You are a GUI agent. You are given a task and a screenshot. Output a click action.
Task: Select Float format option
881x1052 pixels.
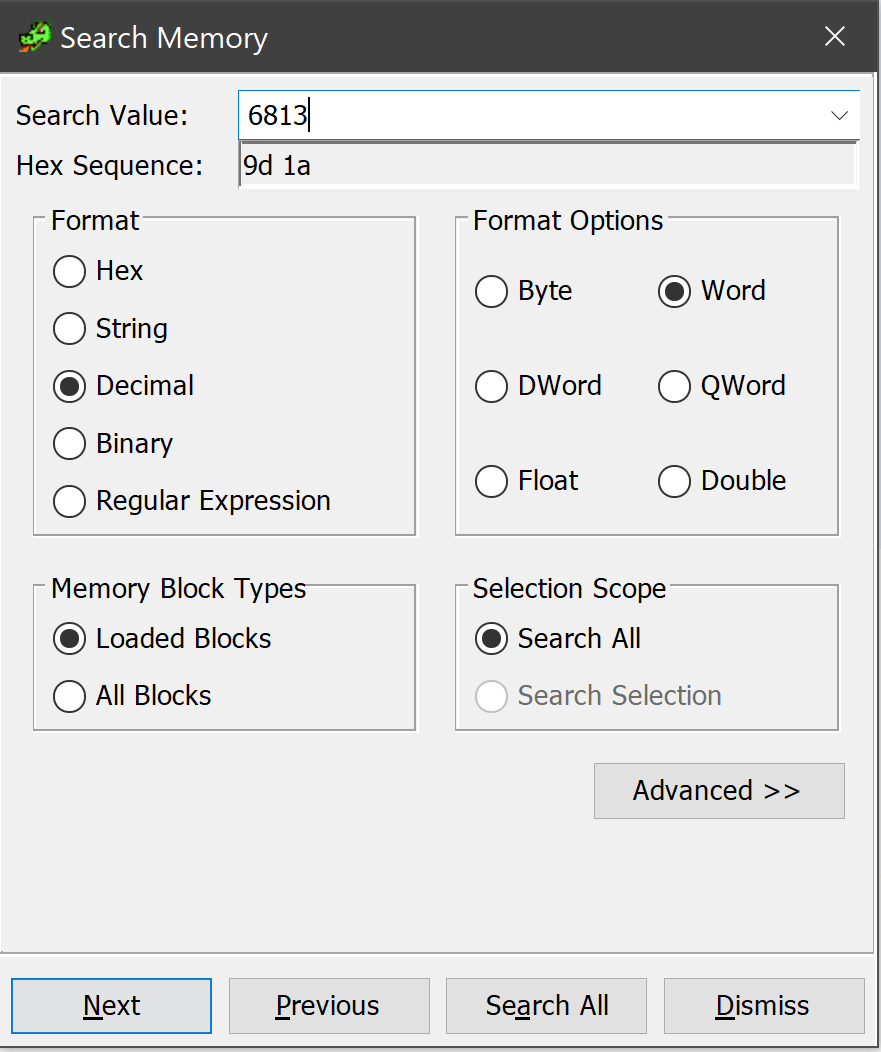coord(492,481)
